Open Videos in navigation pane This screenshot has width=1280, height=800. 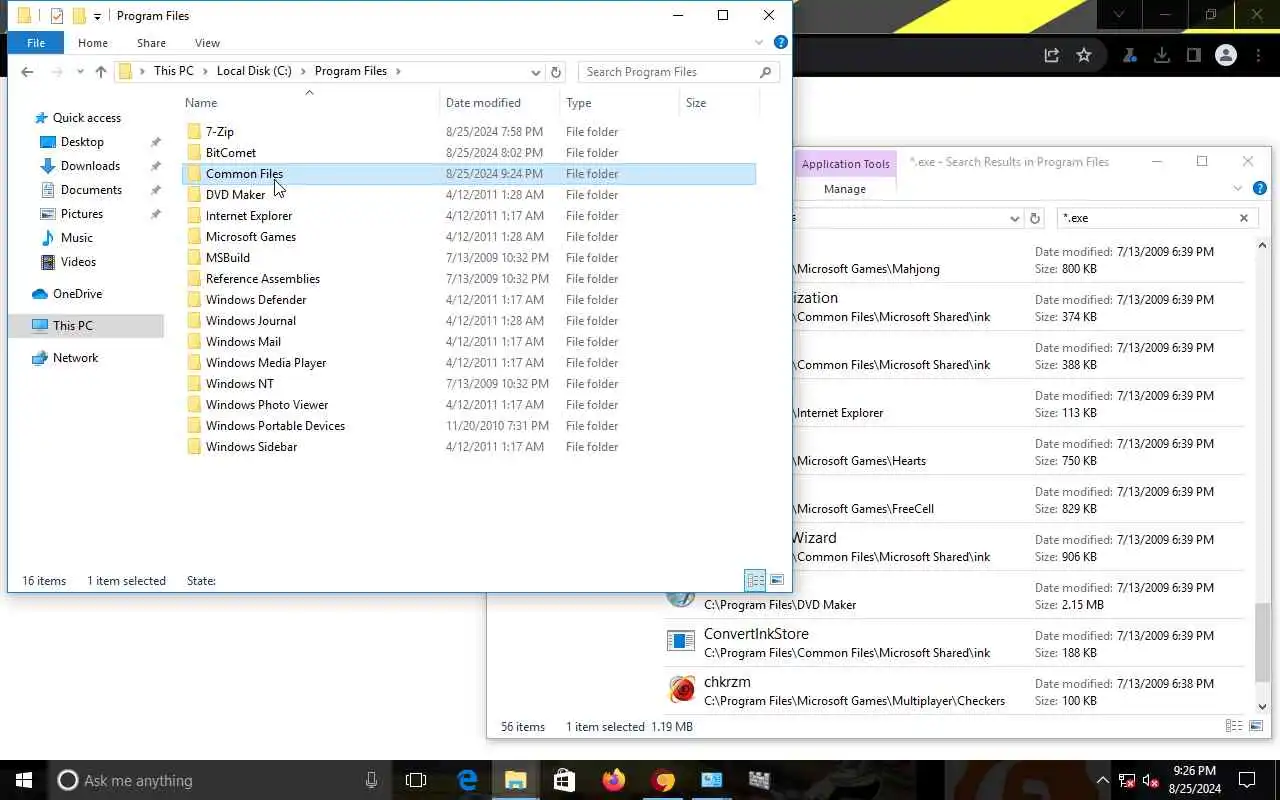click(79, 262)
